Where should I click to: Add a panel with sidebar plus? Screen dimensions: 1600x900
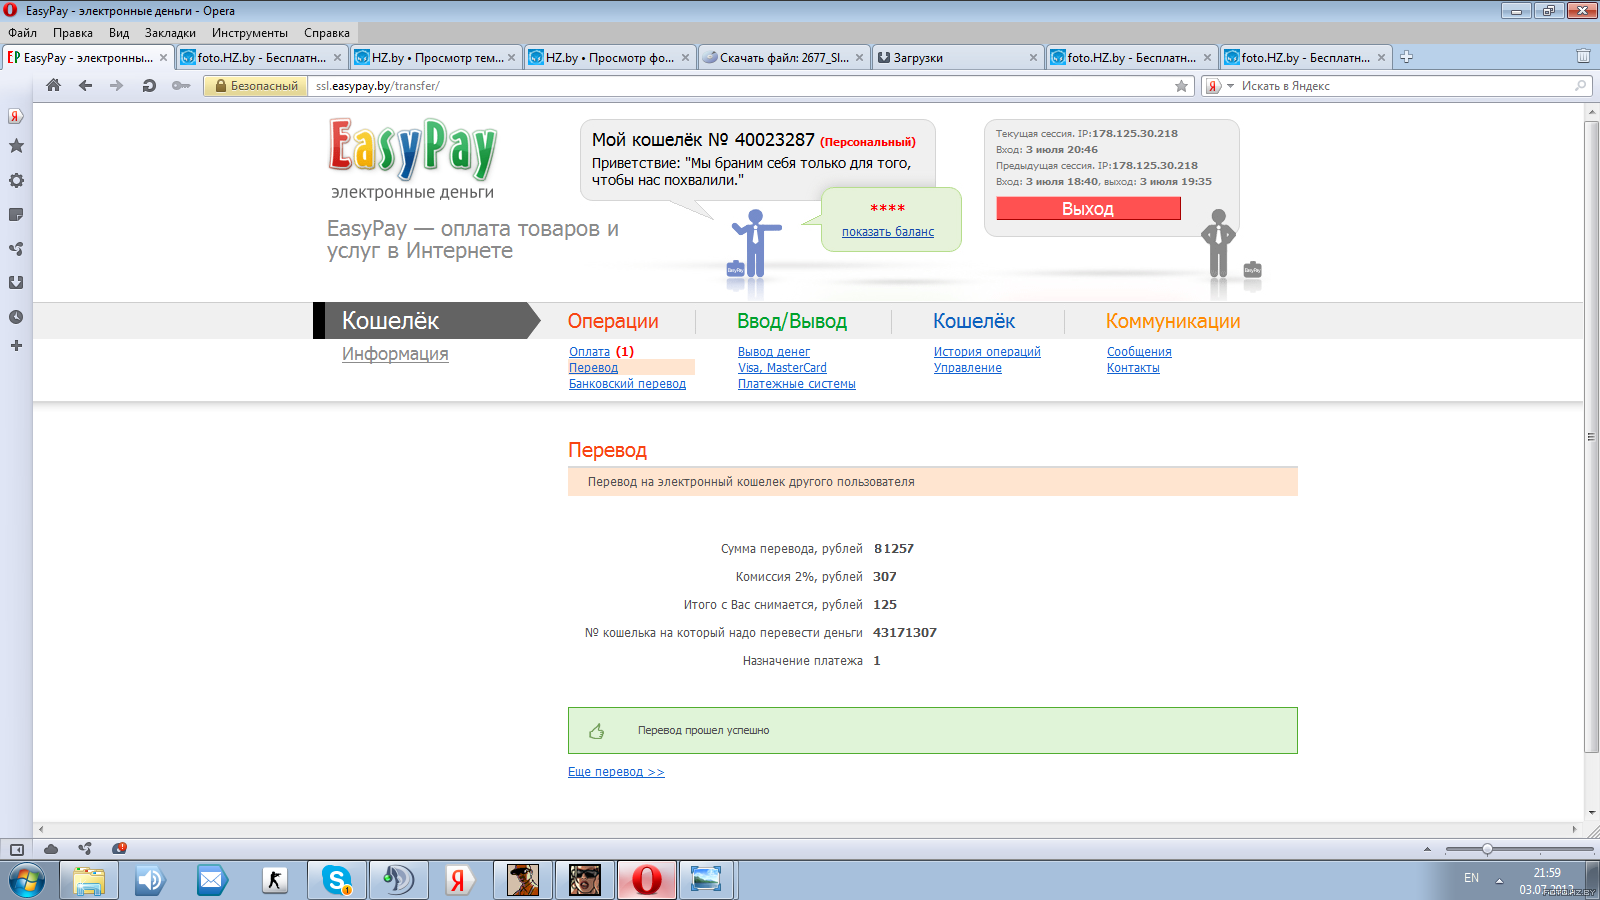16,345
